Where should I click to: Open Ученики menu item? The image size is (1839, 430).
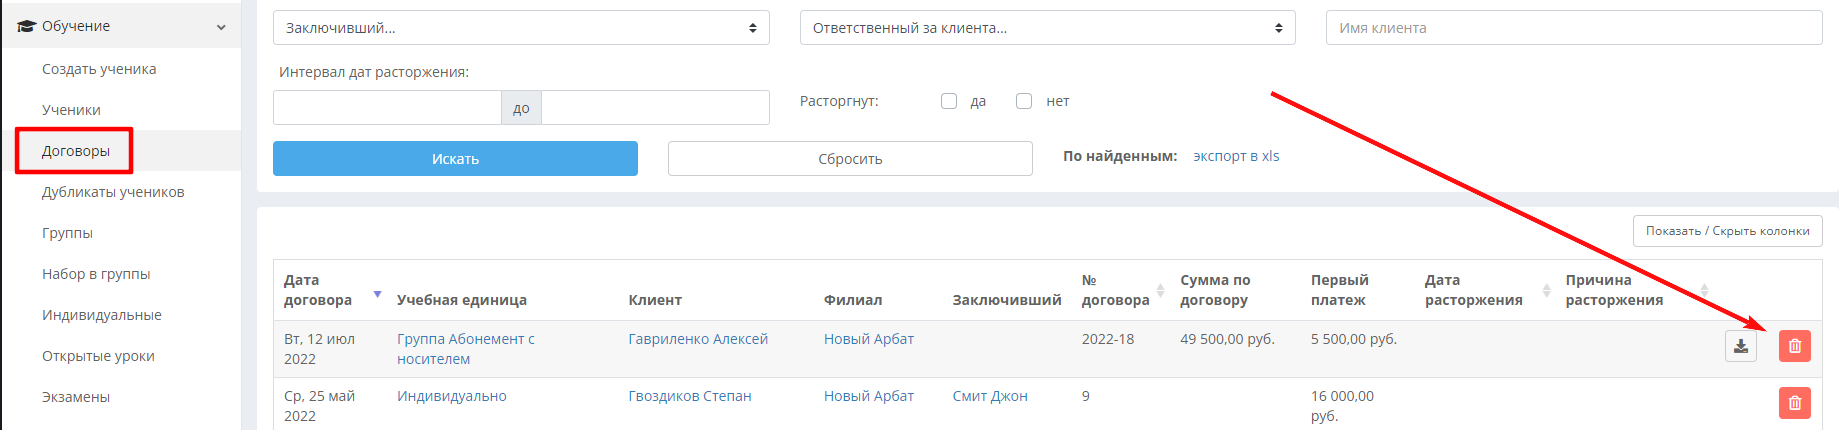71,110
